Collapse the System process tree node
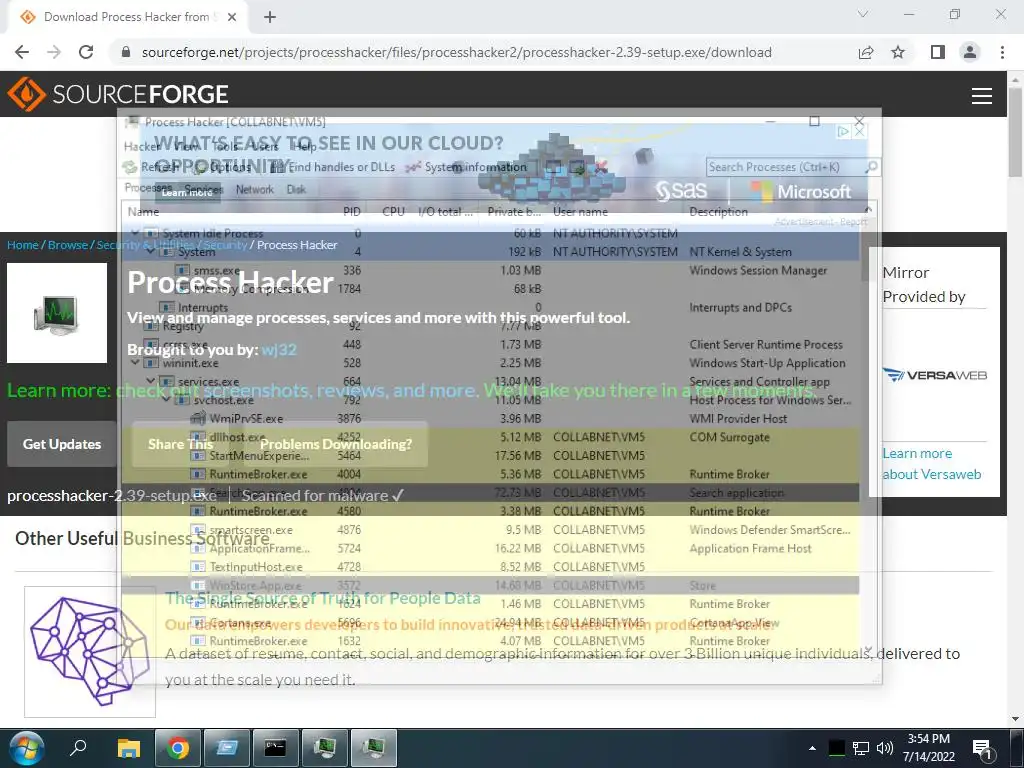 (151, 251)
